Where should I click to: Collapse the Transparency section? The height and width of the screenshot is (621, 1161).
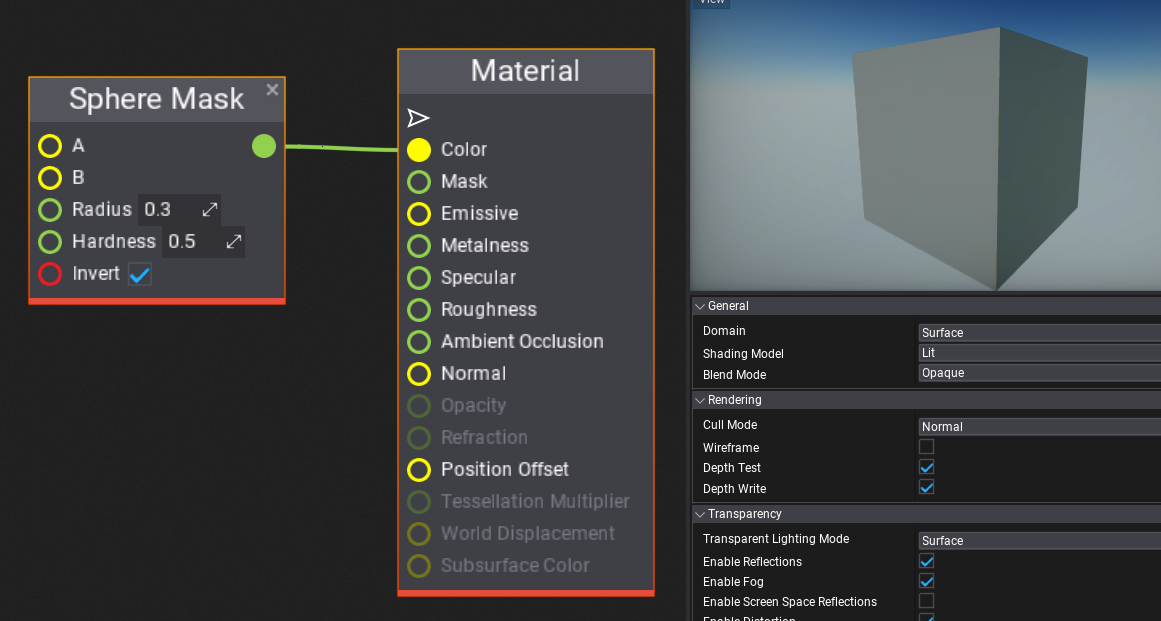pos(700,514)
